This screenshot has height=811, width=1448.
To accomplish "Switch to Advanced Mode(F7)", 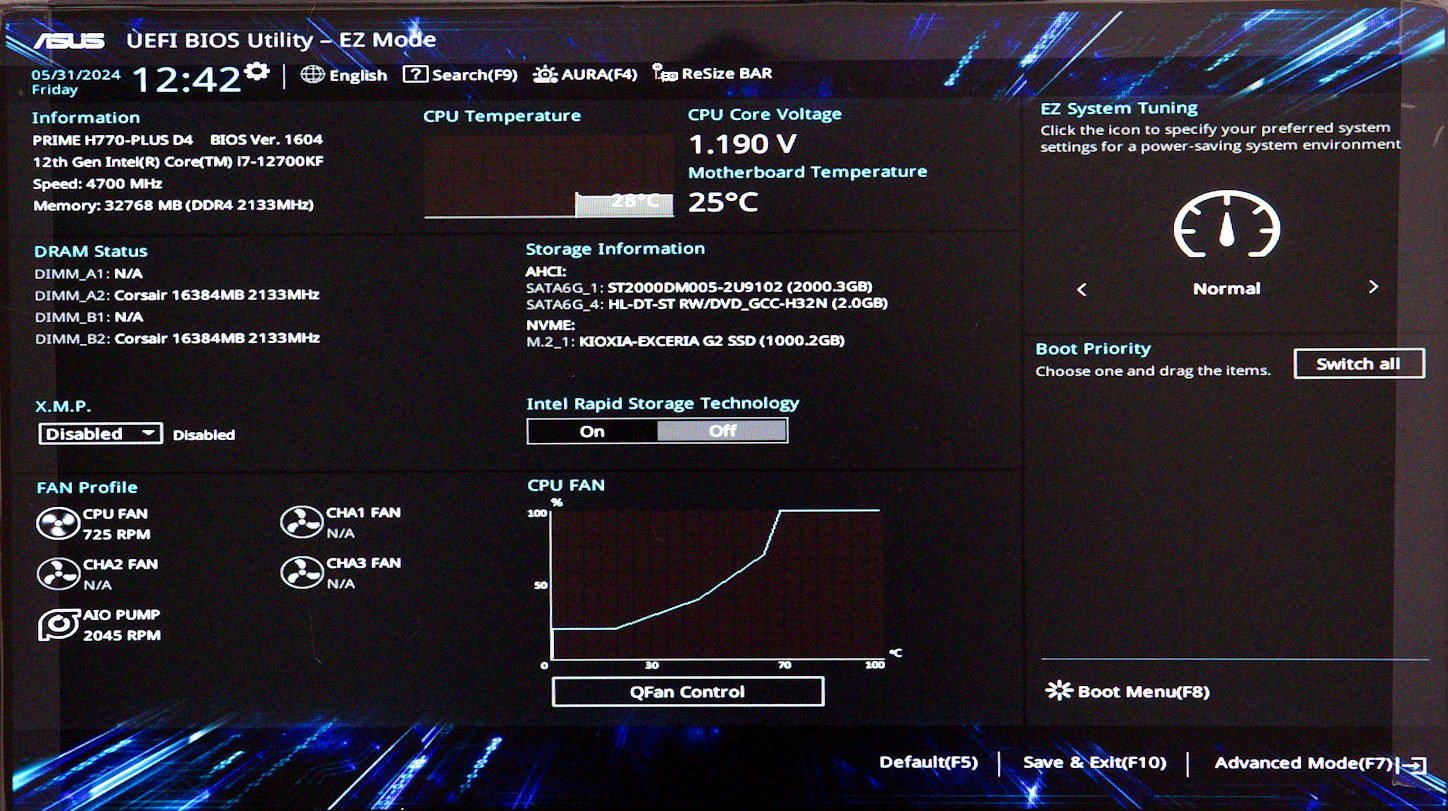I will 1320,764.
